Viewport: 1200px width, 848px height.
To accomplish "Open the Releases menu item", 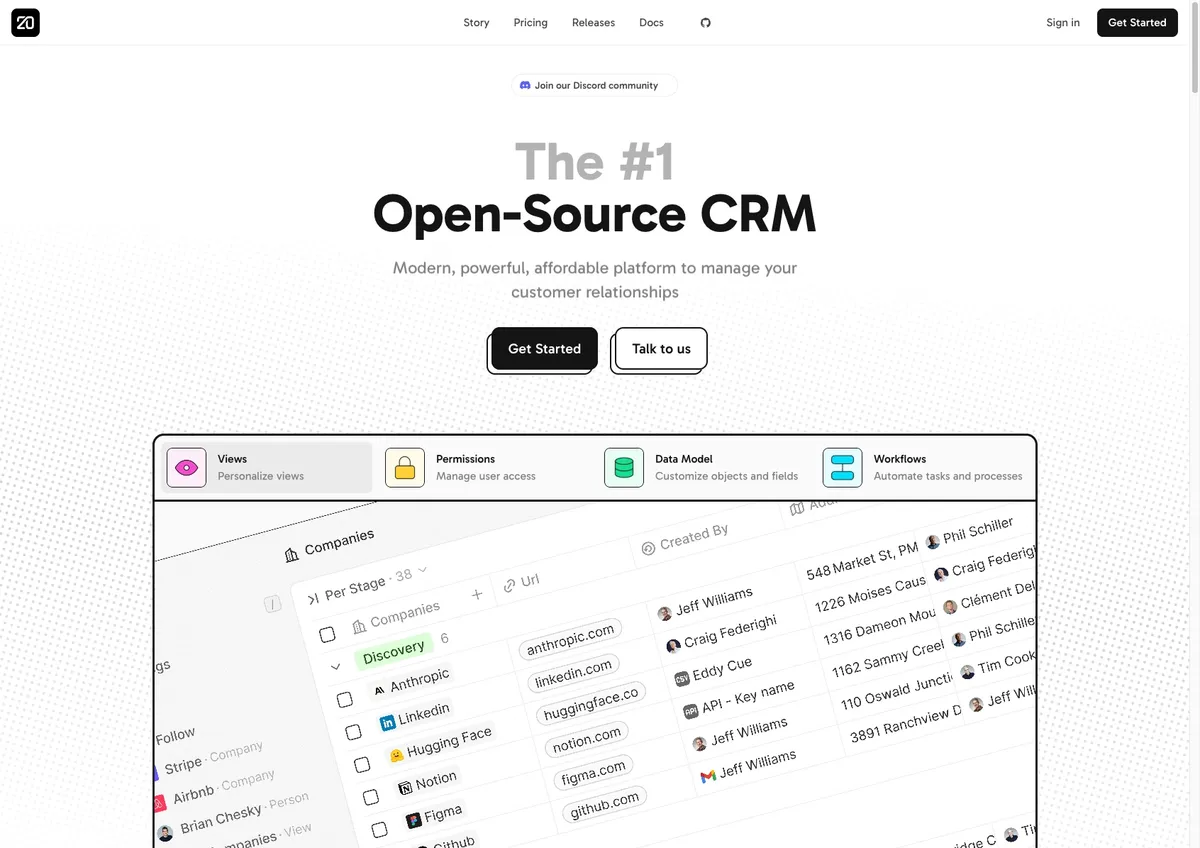I will 593,22.
